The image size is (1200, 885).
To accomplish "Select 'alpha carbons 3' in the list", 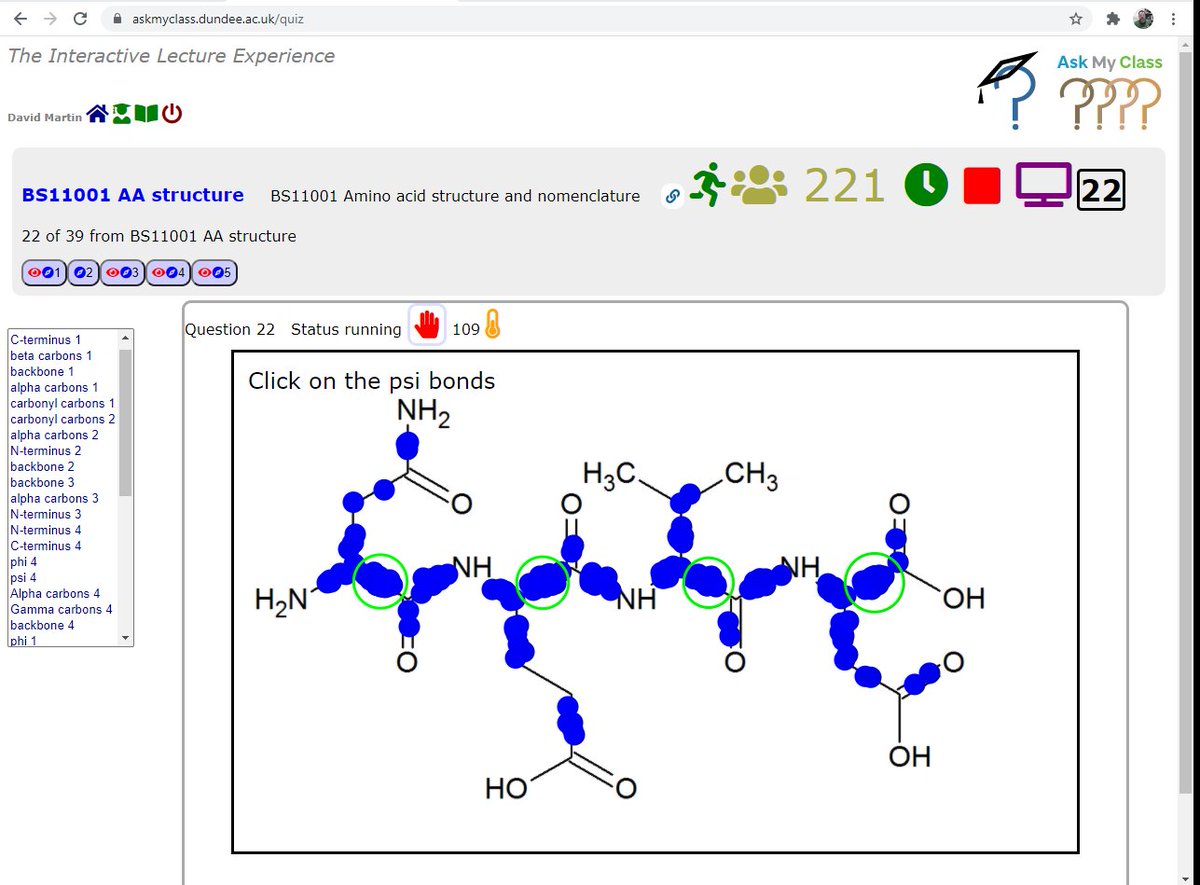I will coord(54,499).
